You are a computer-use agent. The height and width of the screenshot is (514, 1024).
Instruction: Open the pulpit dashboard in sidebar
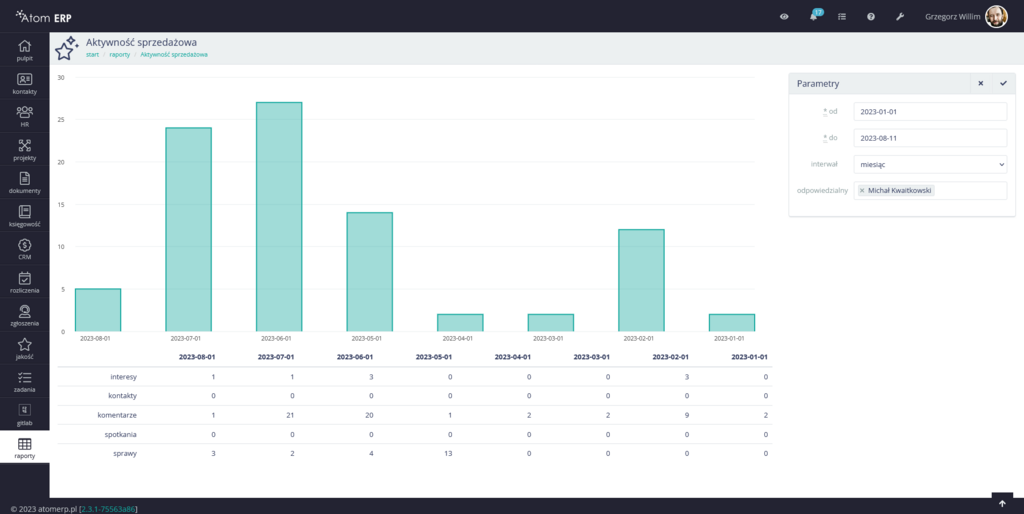pos(24,50)
